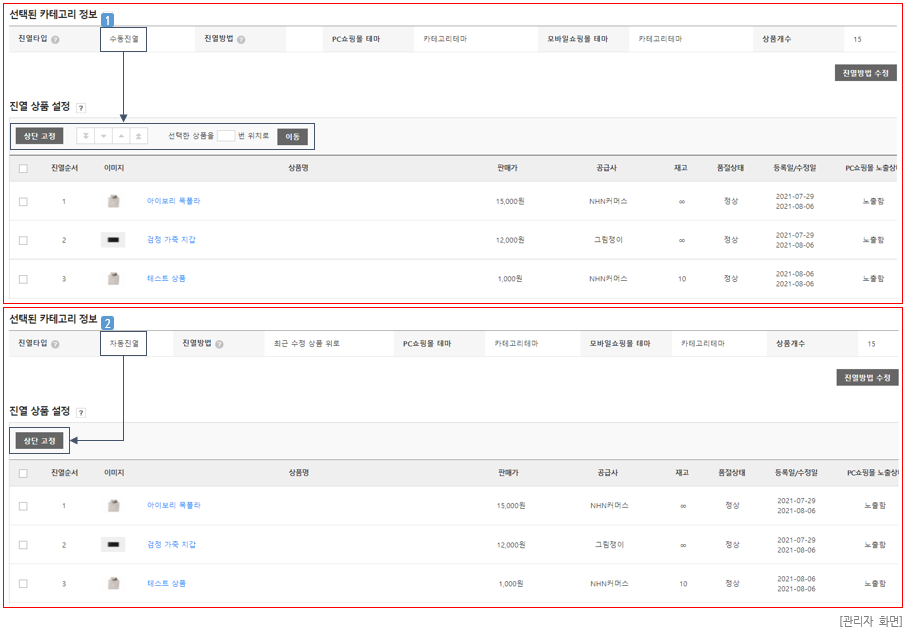910x637 pixels.
Task: Check 아이보리 목폴라 row in 자동진열 table
Action: click(23, 506)
